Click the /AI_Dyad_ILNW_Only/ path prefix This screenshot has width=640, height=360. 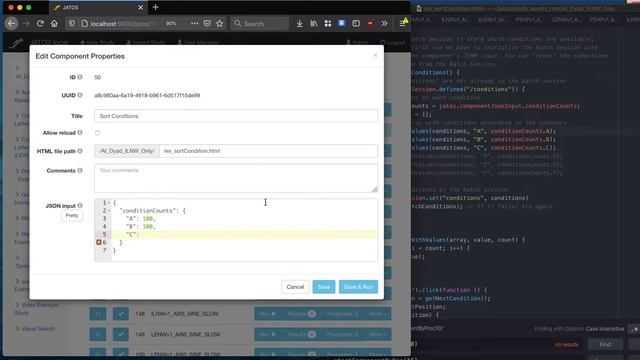127,151
